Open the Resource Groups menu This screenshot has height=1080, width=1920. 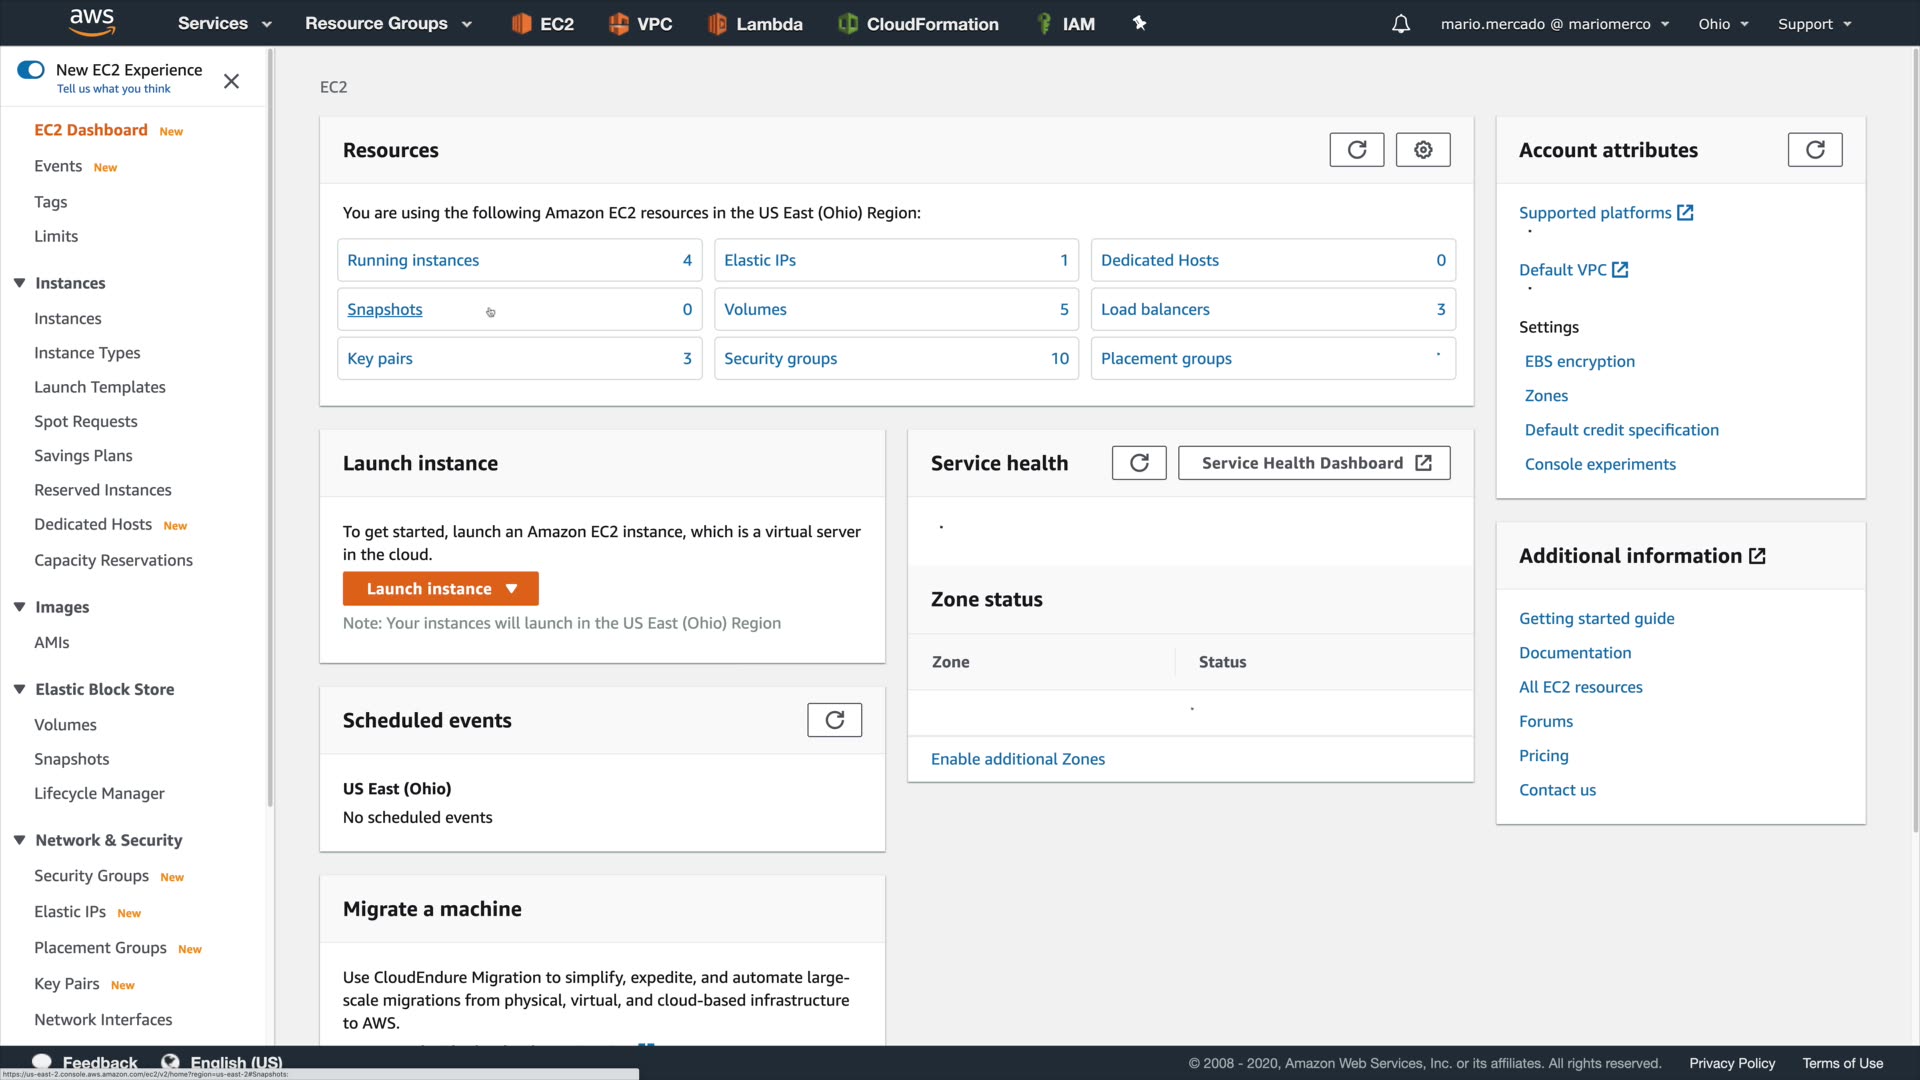point(388,24)
